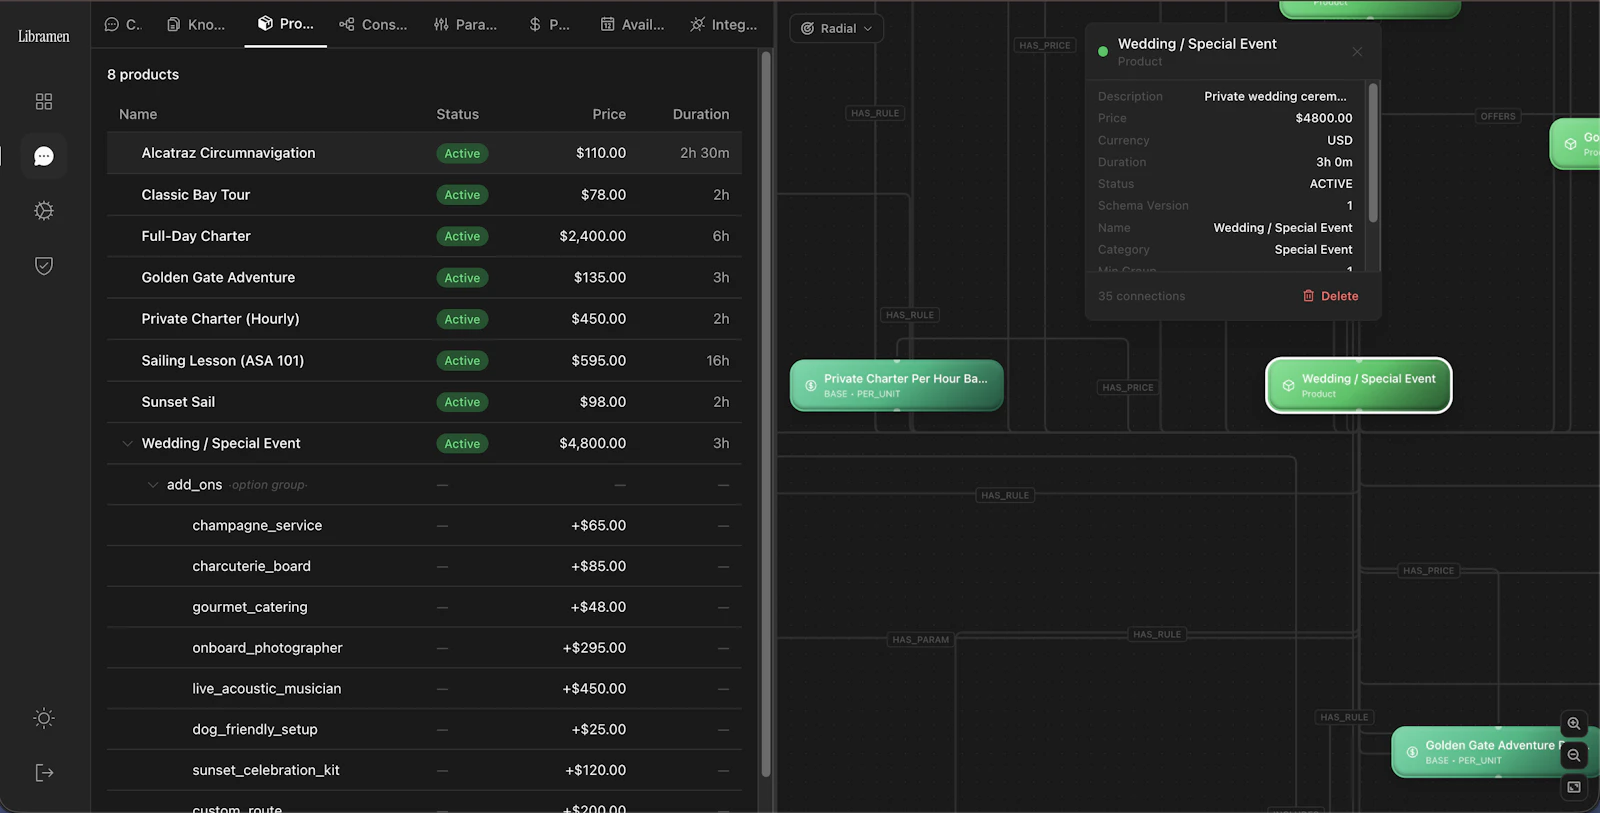
Task: Switch to the Availability tab
Action: [632, 24]
